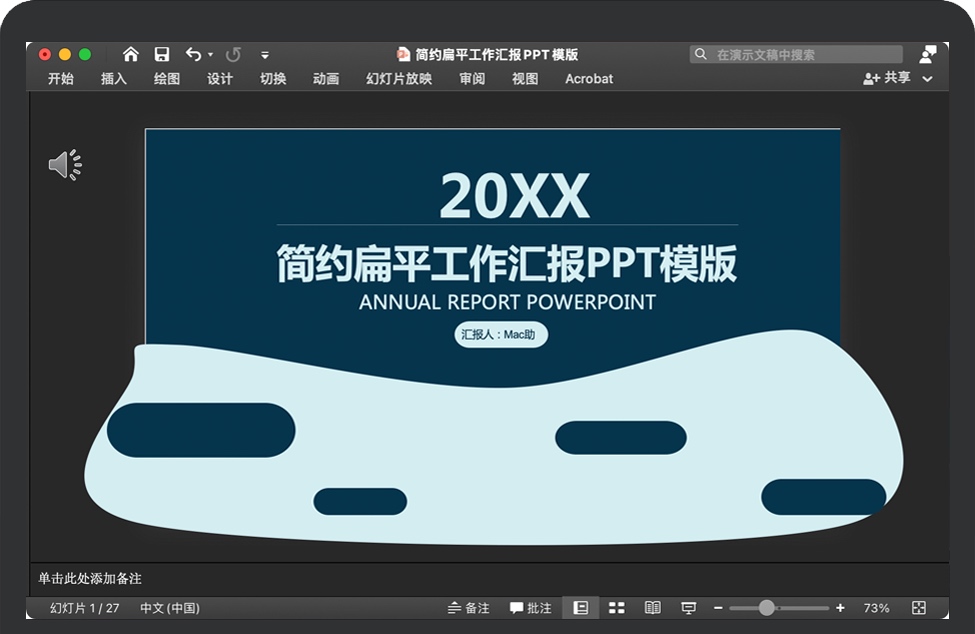
Task: Open the 插入 tab
Action: point(114,79)
